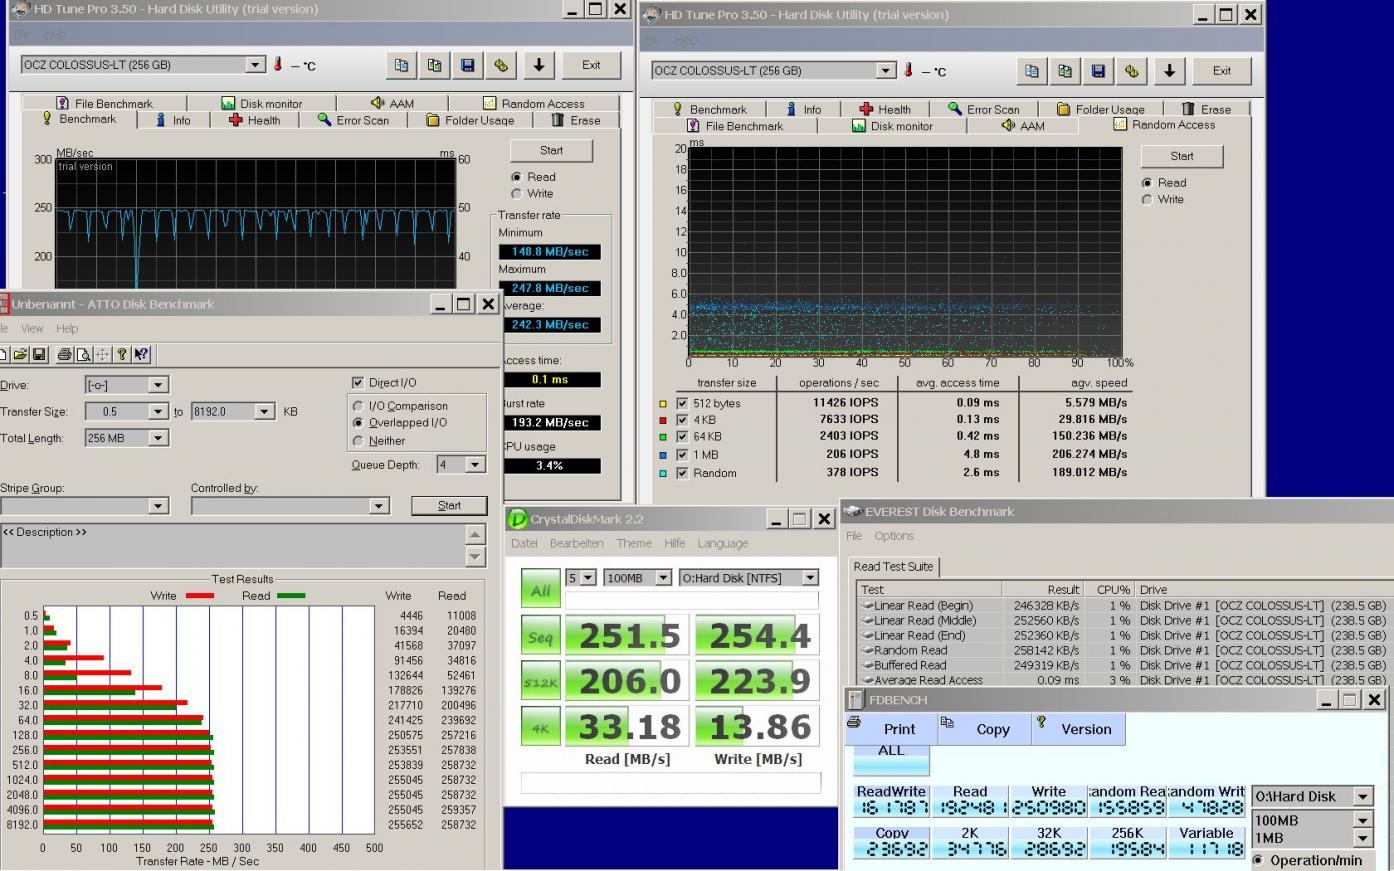Click down-arrow icon in left HD Tune toolbar
Image resolution: width=1394 pixels, height=871 pixels.
click(539, 65)
